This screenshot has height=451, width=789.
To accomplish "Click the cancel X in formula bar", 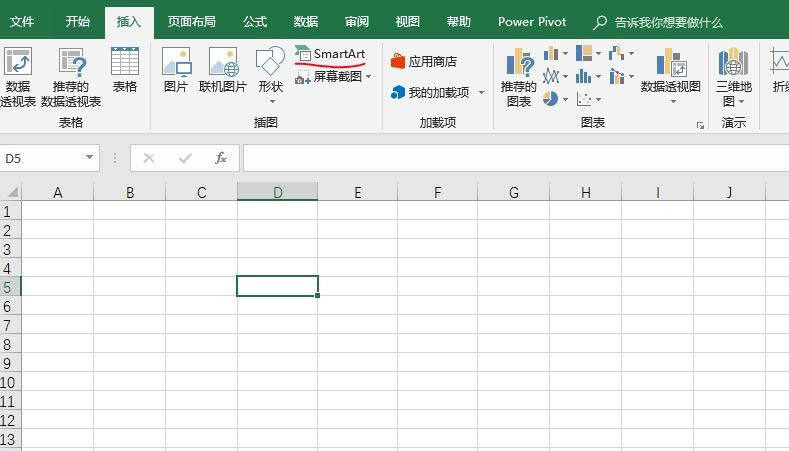I will point(148,158).
